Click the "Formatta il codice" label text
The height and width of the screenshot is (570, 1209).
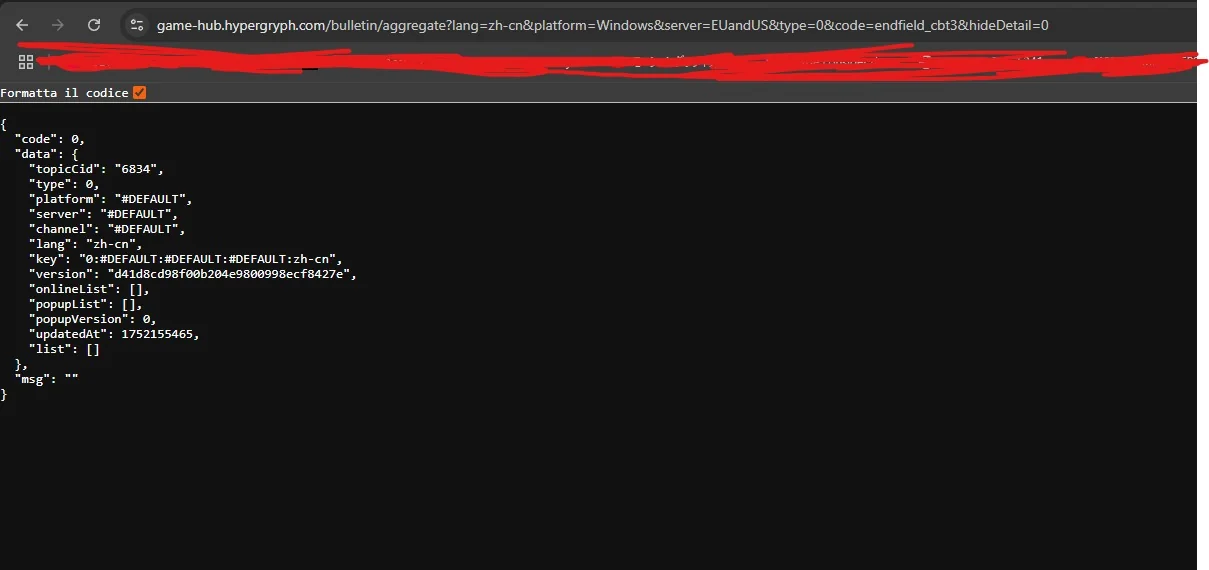[x=64, y=93]
